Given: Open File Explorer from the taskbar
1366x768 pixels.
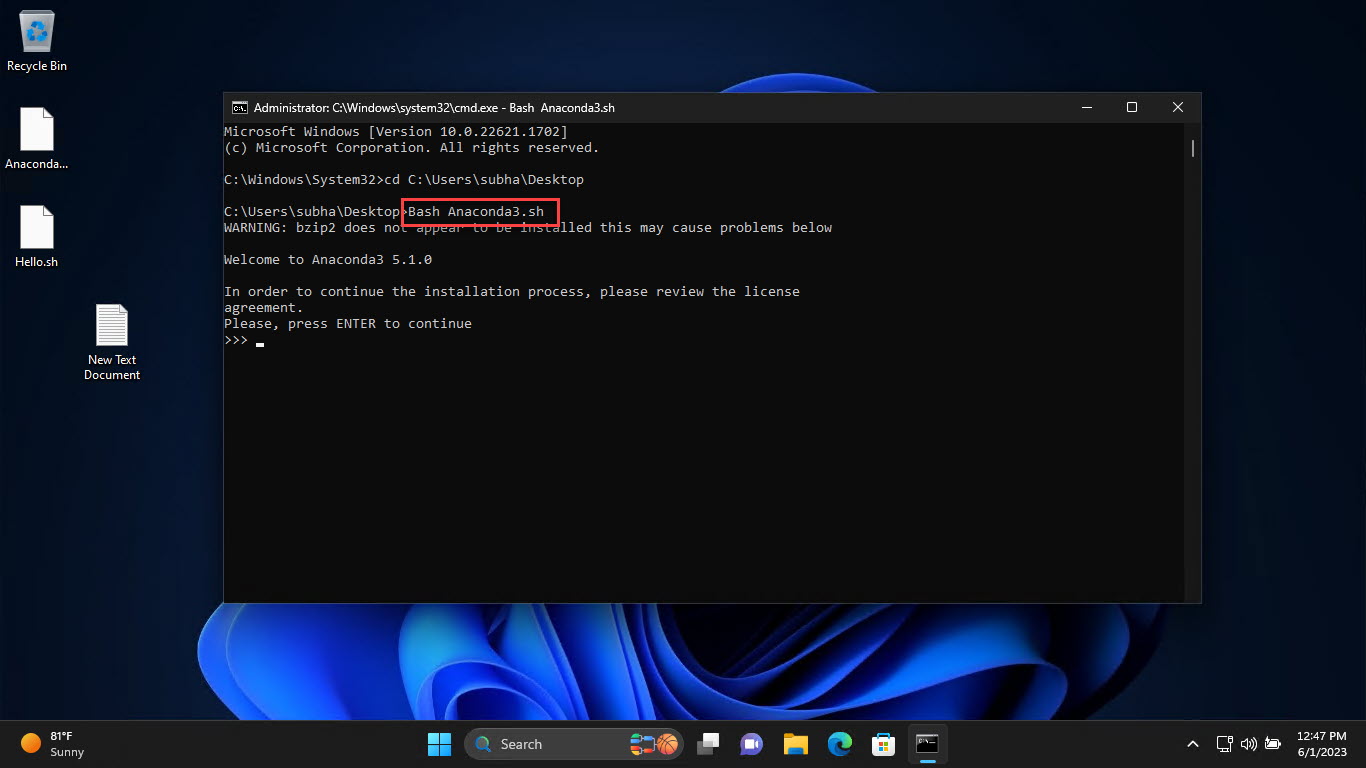Looking at the screenshot, I should coord(794,744).
